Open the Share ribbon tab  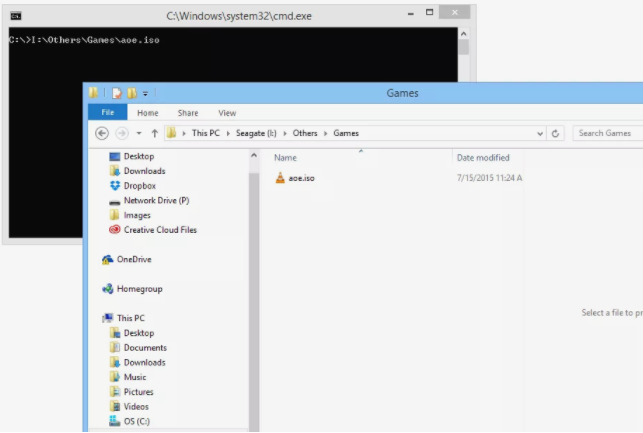[x=188, y=113]
